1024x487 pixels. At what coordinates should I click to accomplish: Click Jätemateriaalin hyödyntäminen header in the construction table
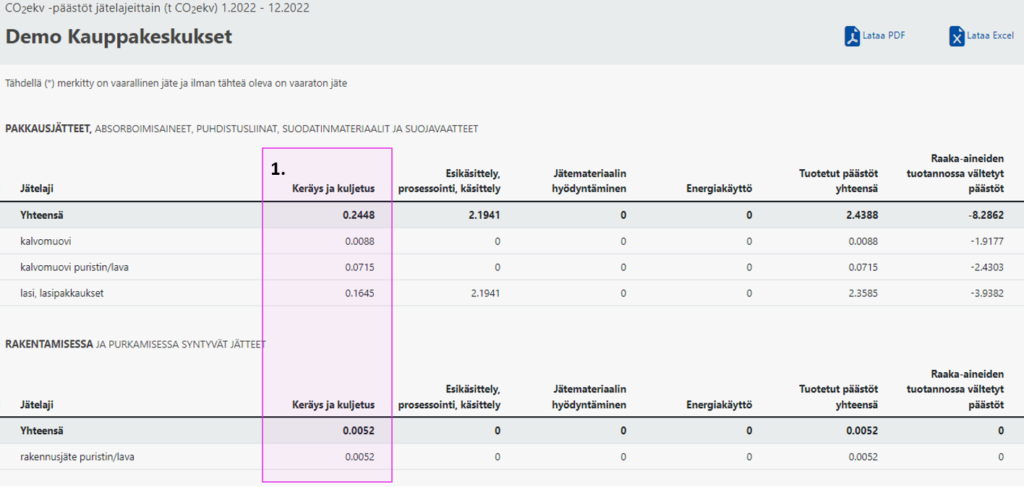click(x=589, y=397)
